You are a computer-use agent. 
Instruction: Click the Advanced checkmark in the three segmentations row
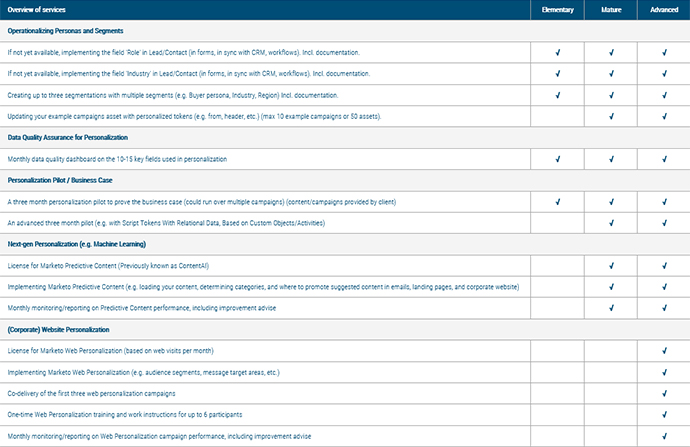point(663,95)
